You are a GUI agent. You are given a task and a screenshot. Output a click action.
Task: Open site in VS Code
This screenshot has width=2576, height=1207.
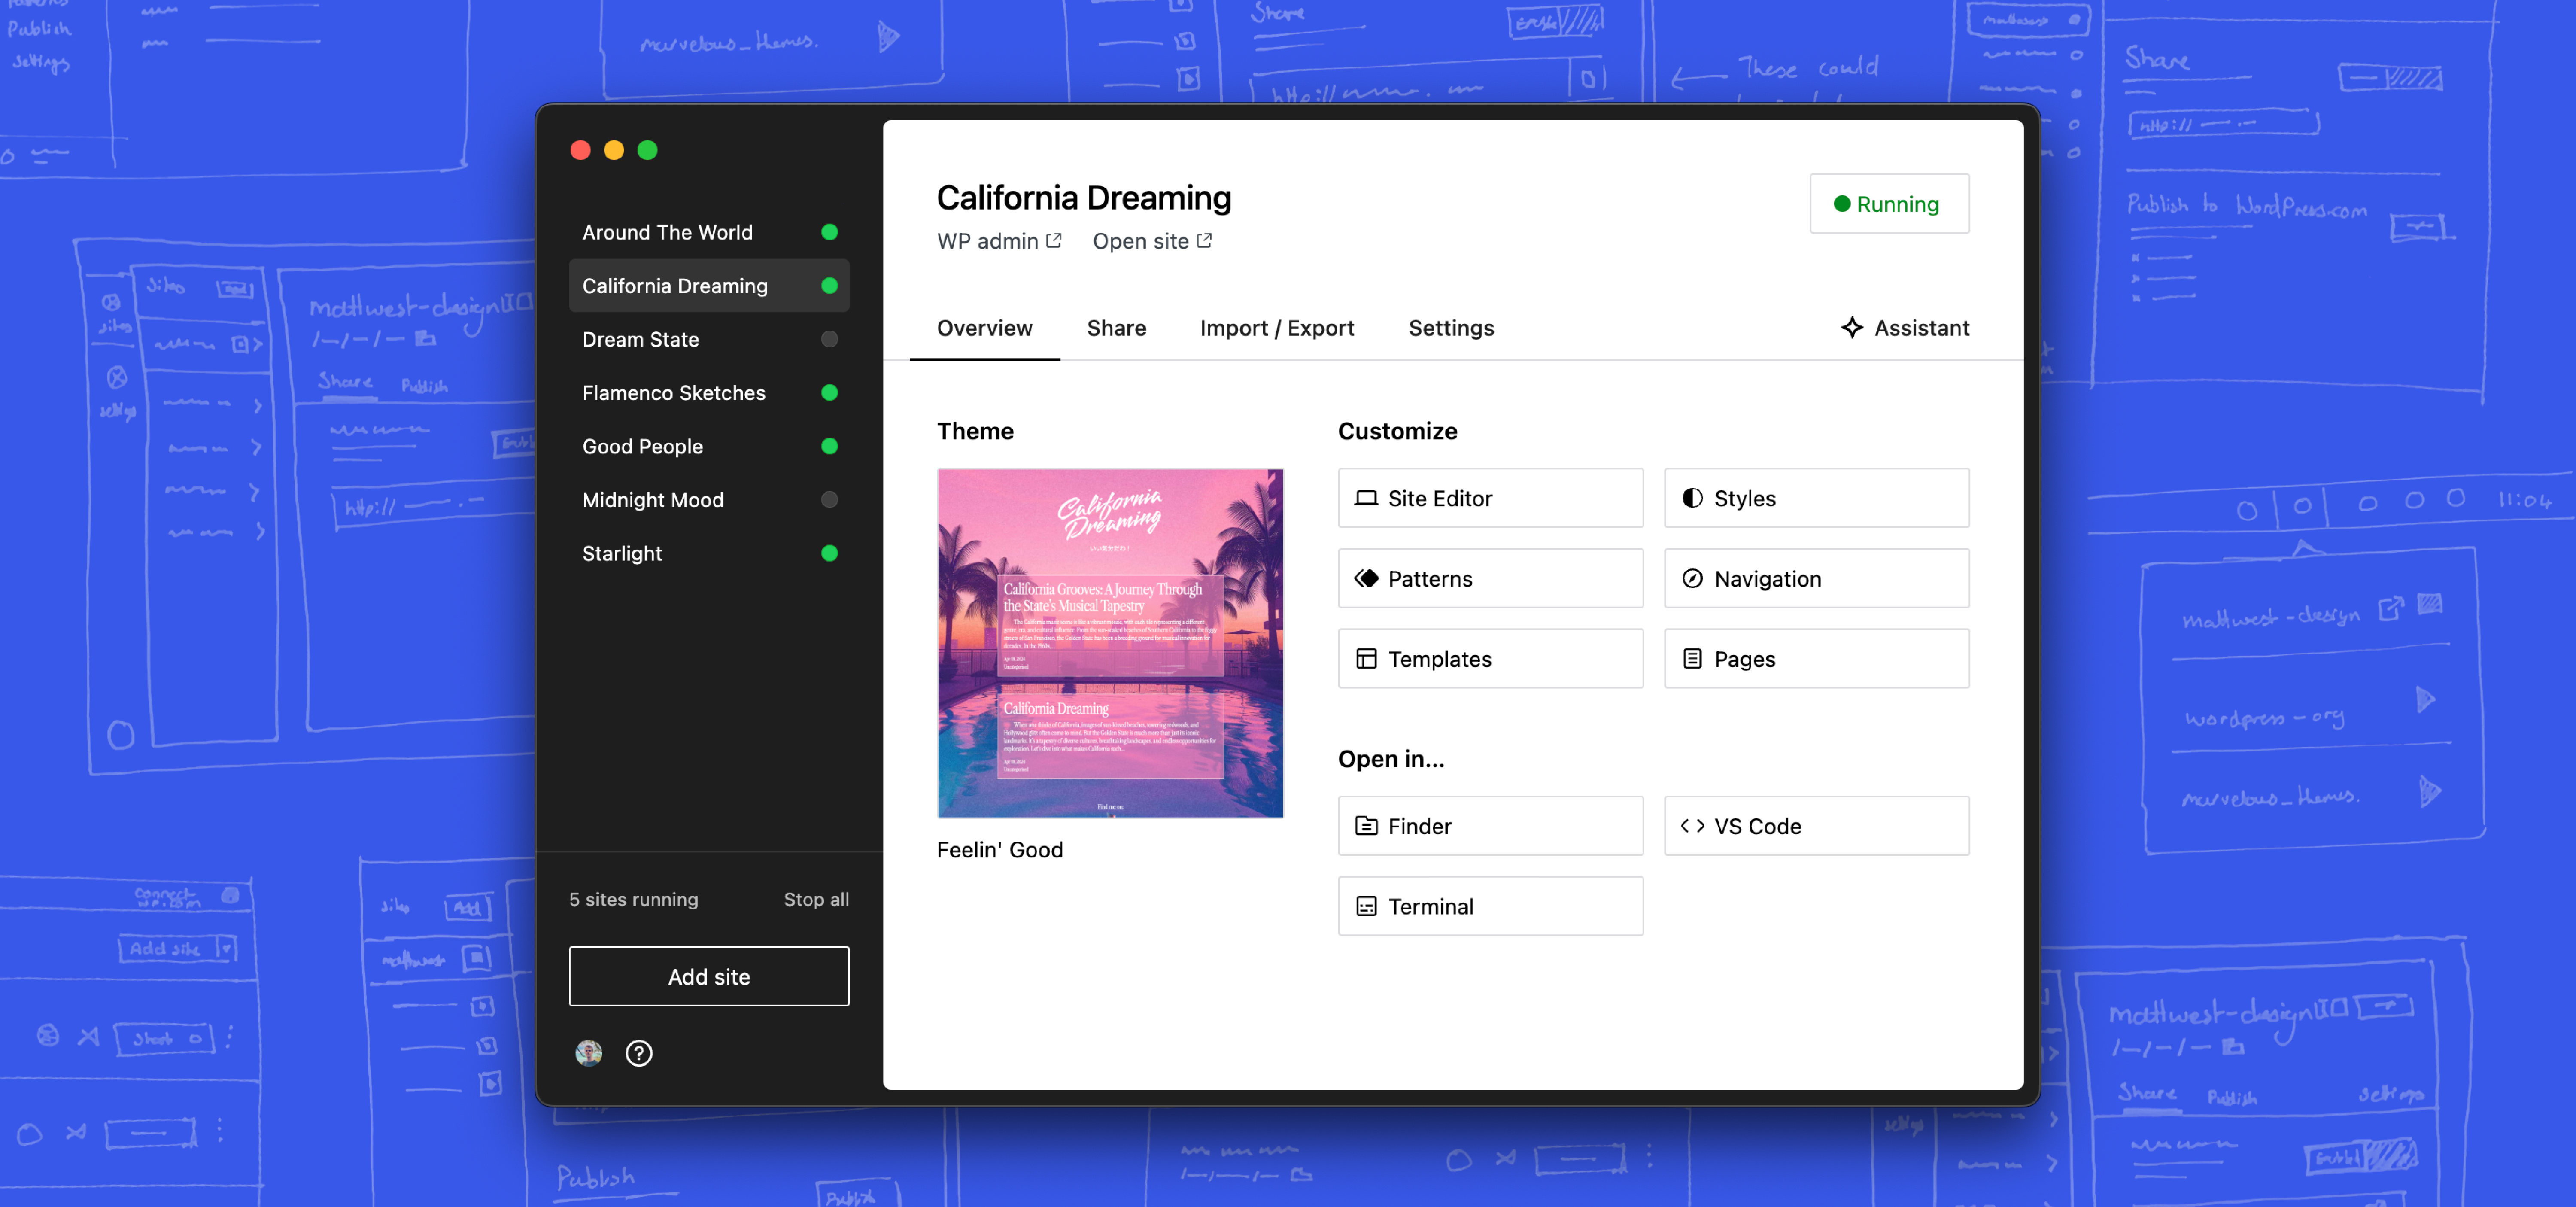click(x=1816, y=826)
